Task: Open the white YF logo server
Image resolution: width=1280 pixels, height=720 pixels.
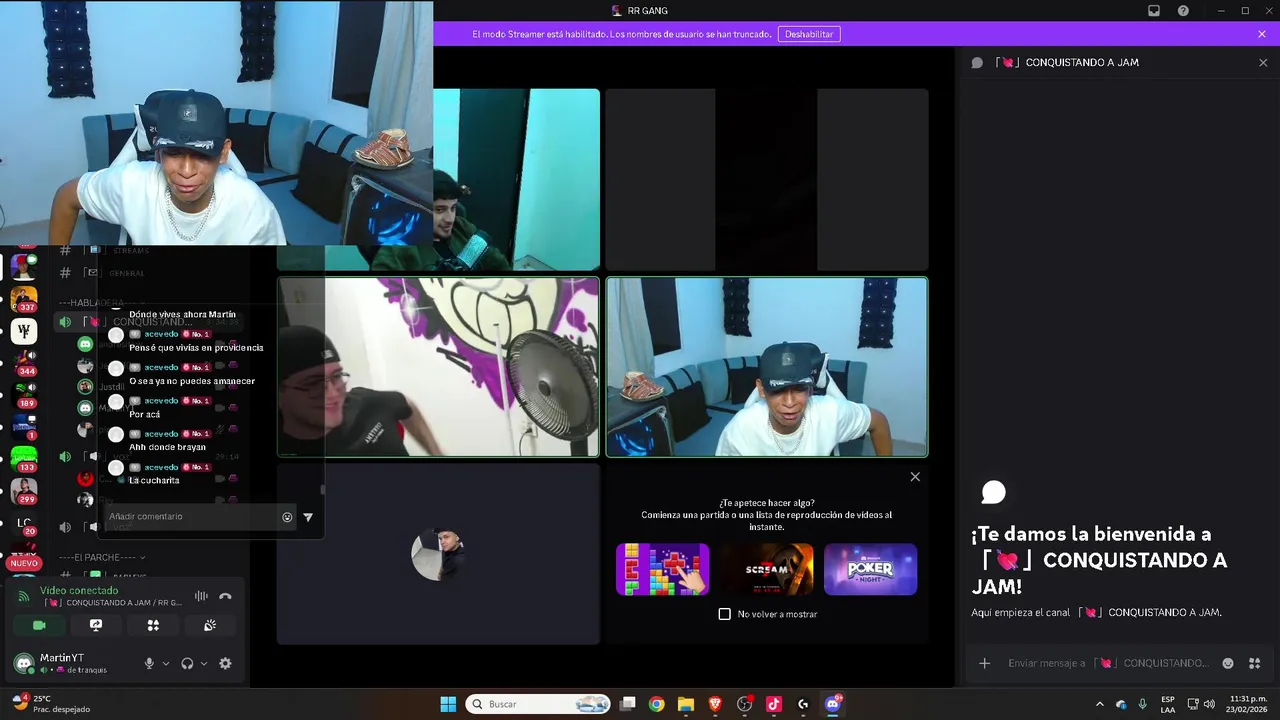Action: 24,331
